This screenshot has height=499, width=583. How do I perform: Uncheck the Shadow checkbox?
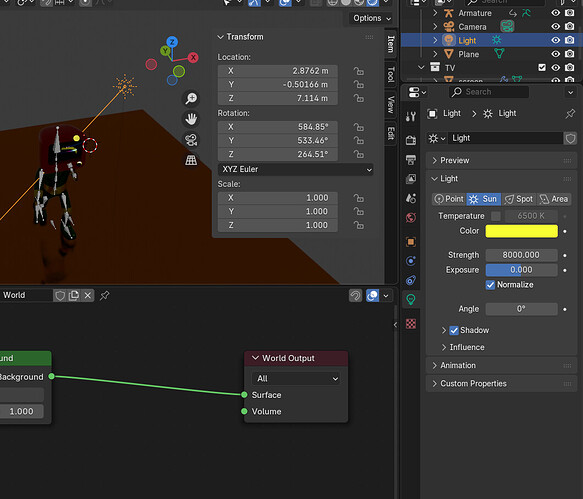[x=454, y=330]
